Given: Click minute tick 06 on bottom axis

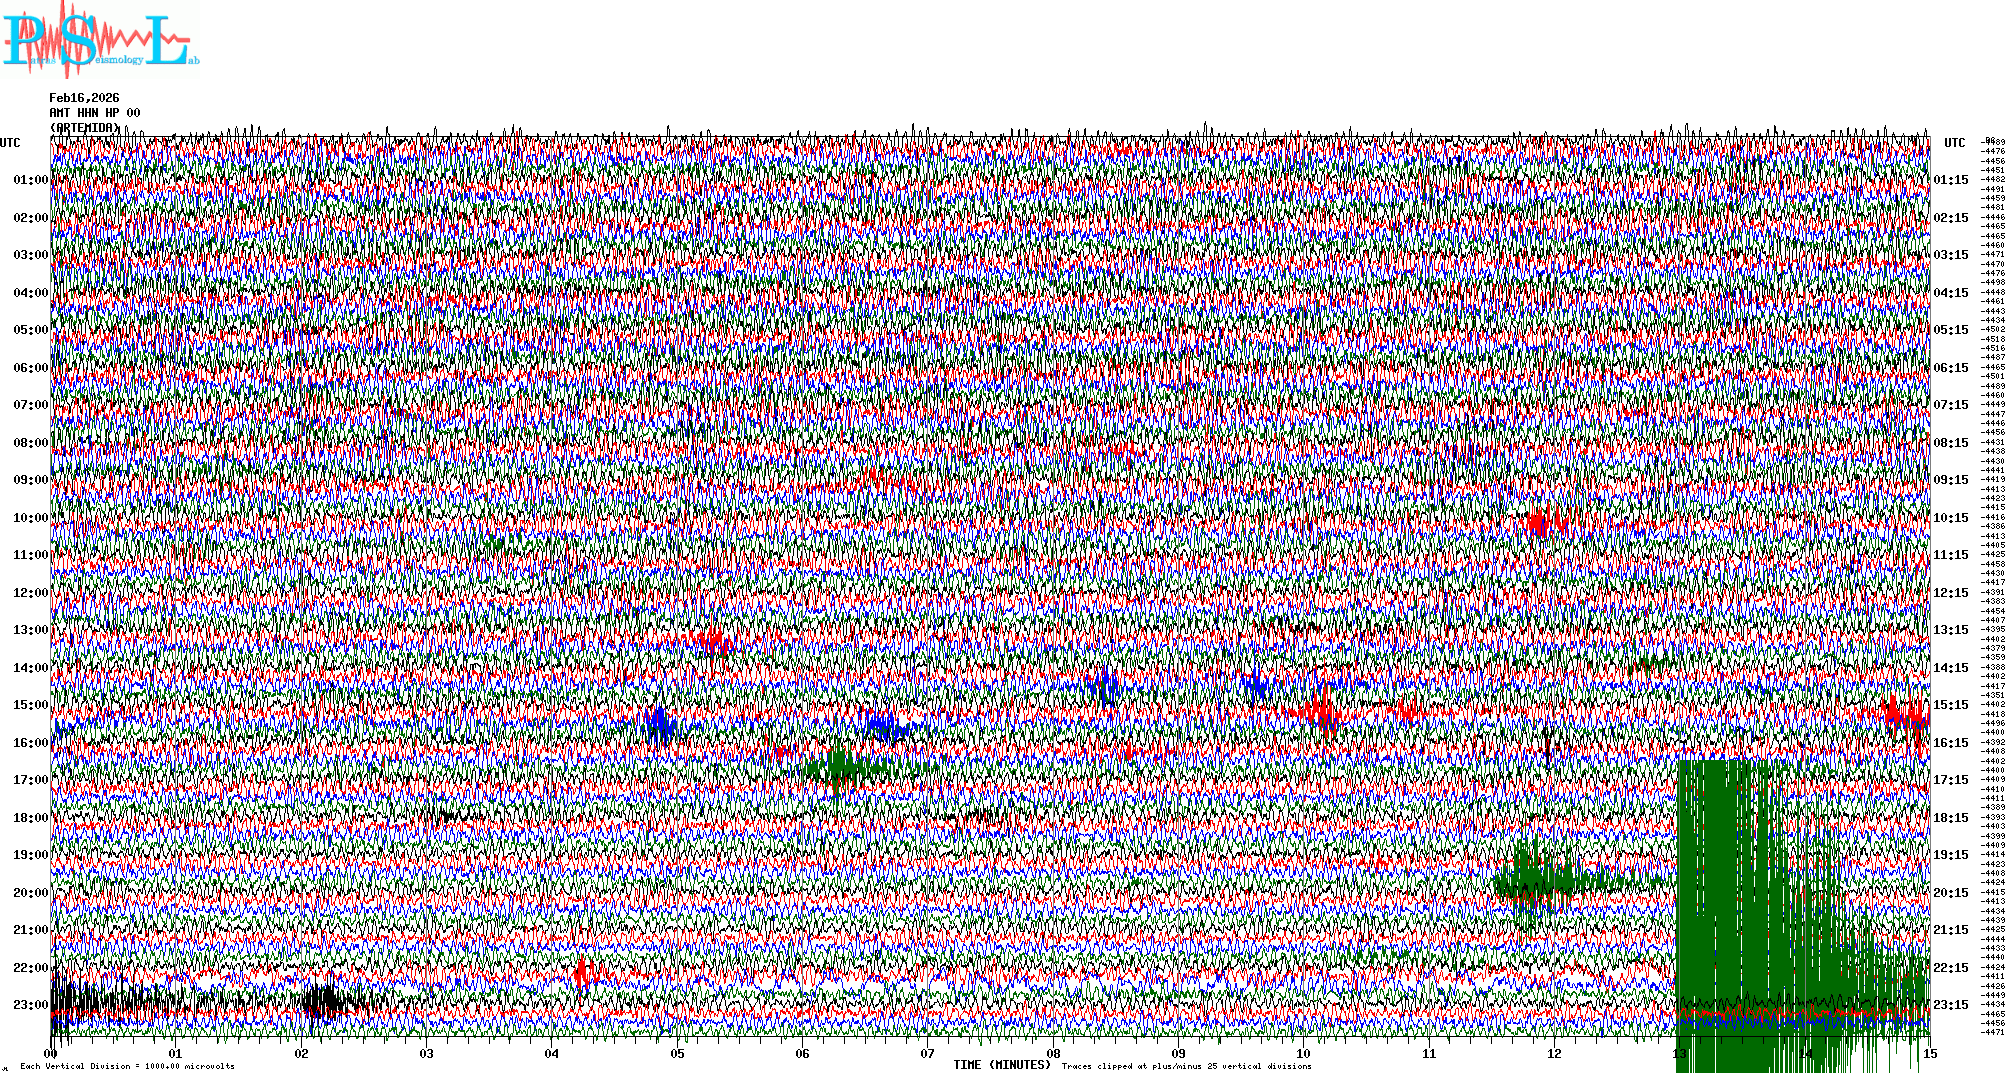Looking at the screenshot, I should click(x=802, y=1054).
